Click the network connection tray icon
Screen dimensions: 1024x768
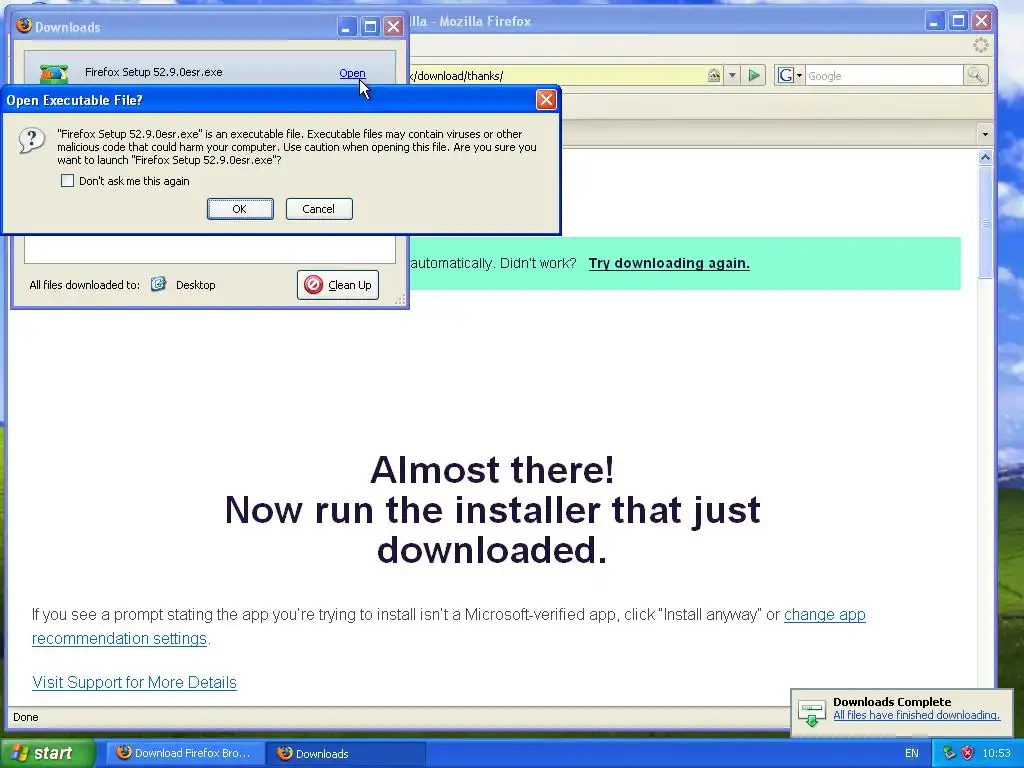tap(949, 753)
